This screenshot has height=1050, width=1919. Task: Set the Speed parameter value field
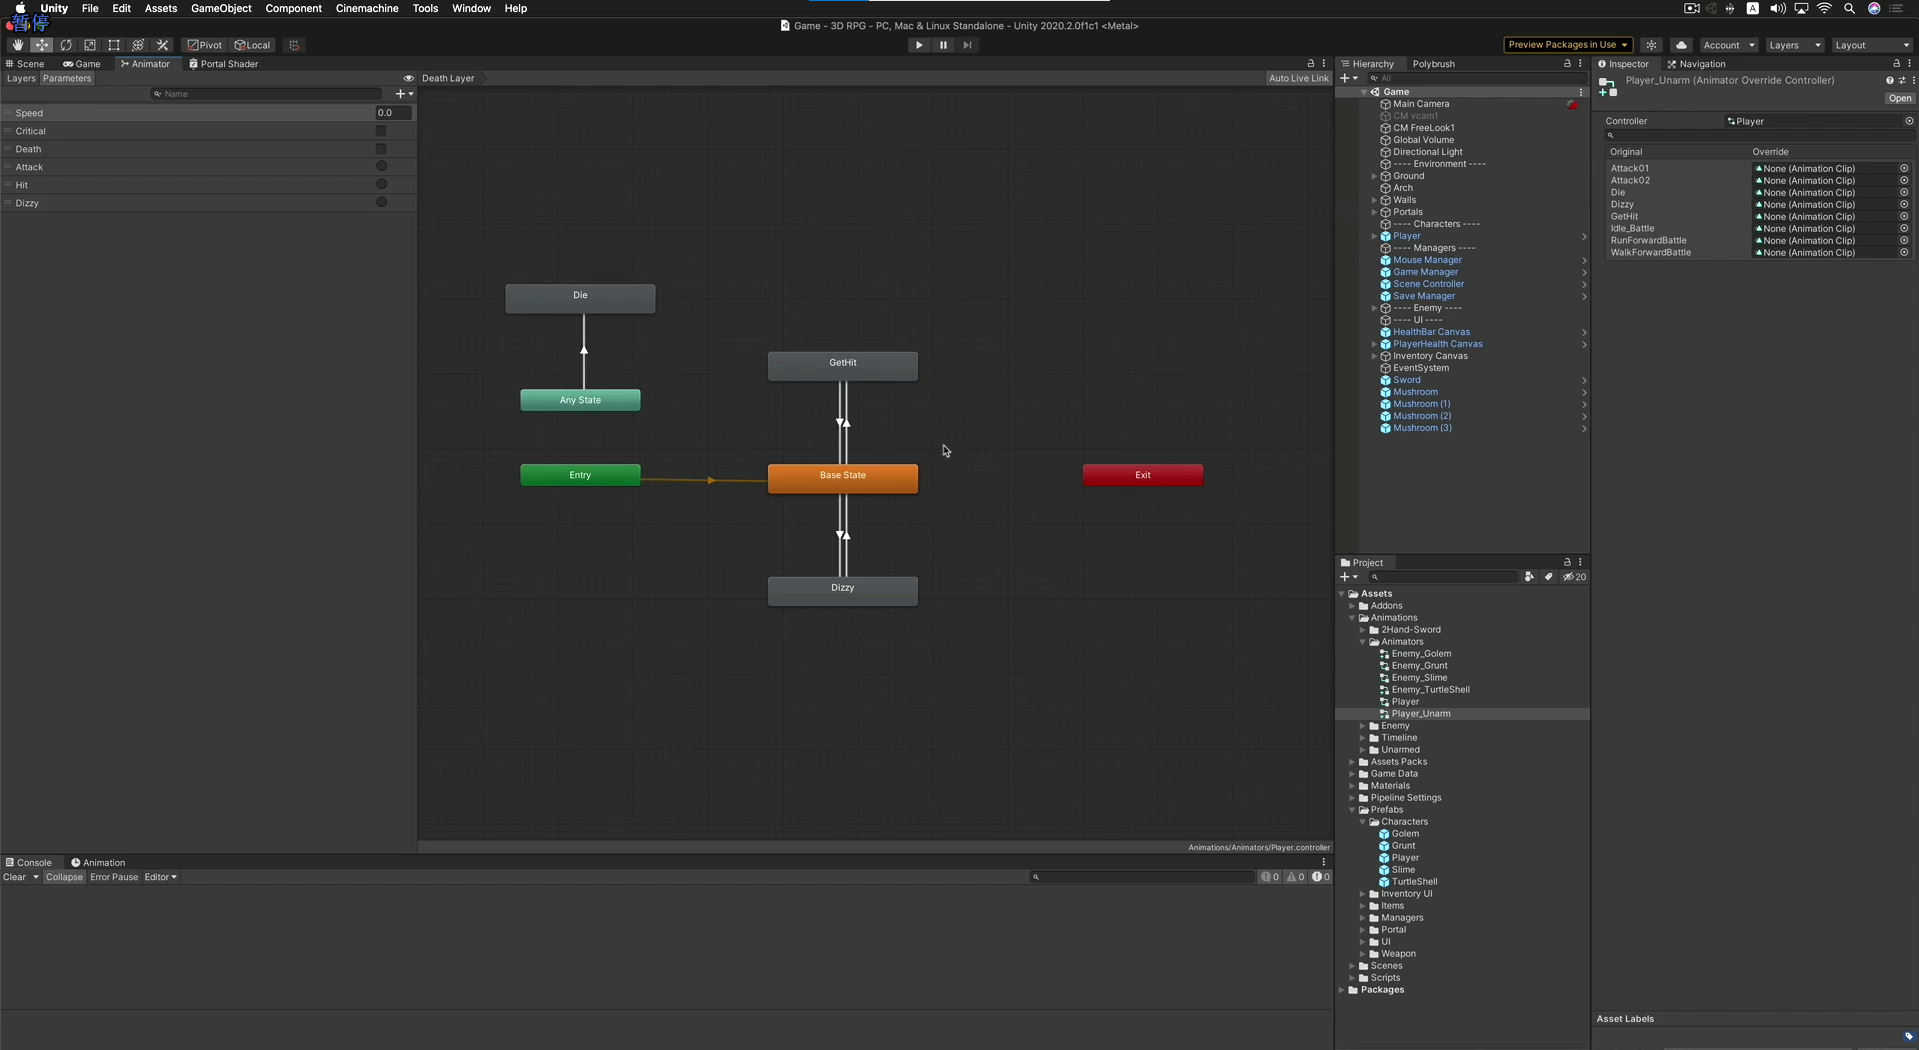click(x=391, y=112)
